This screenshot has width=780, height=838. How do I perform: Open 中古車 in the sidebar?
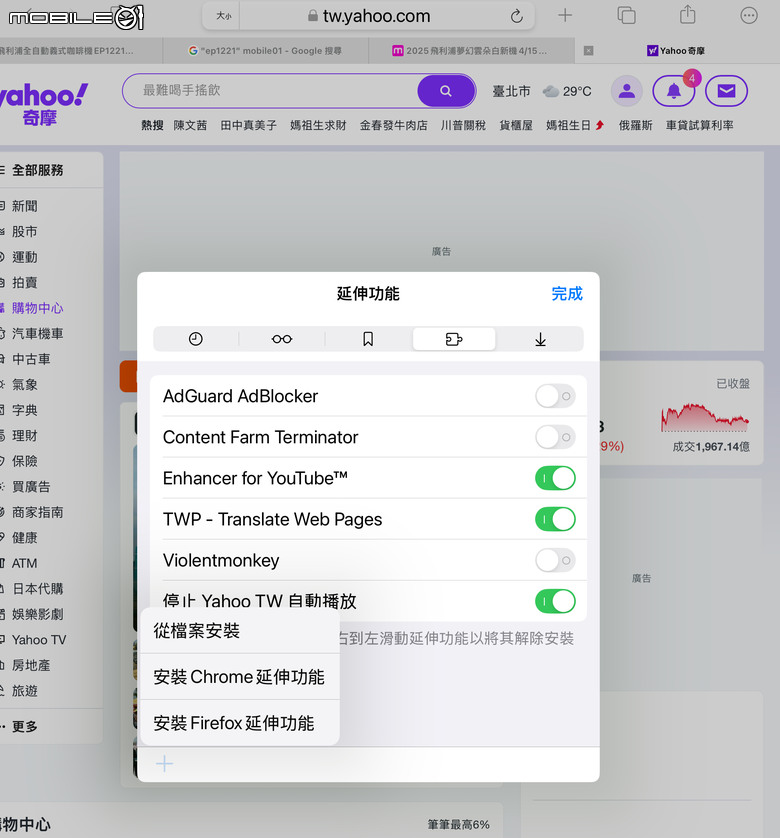pos(31,359)
